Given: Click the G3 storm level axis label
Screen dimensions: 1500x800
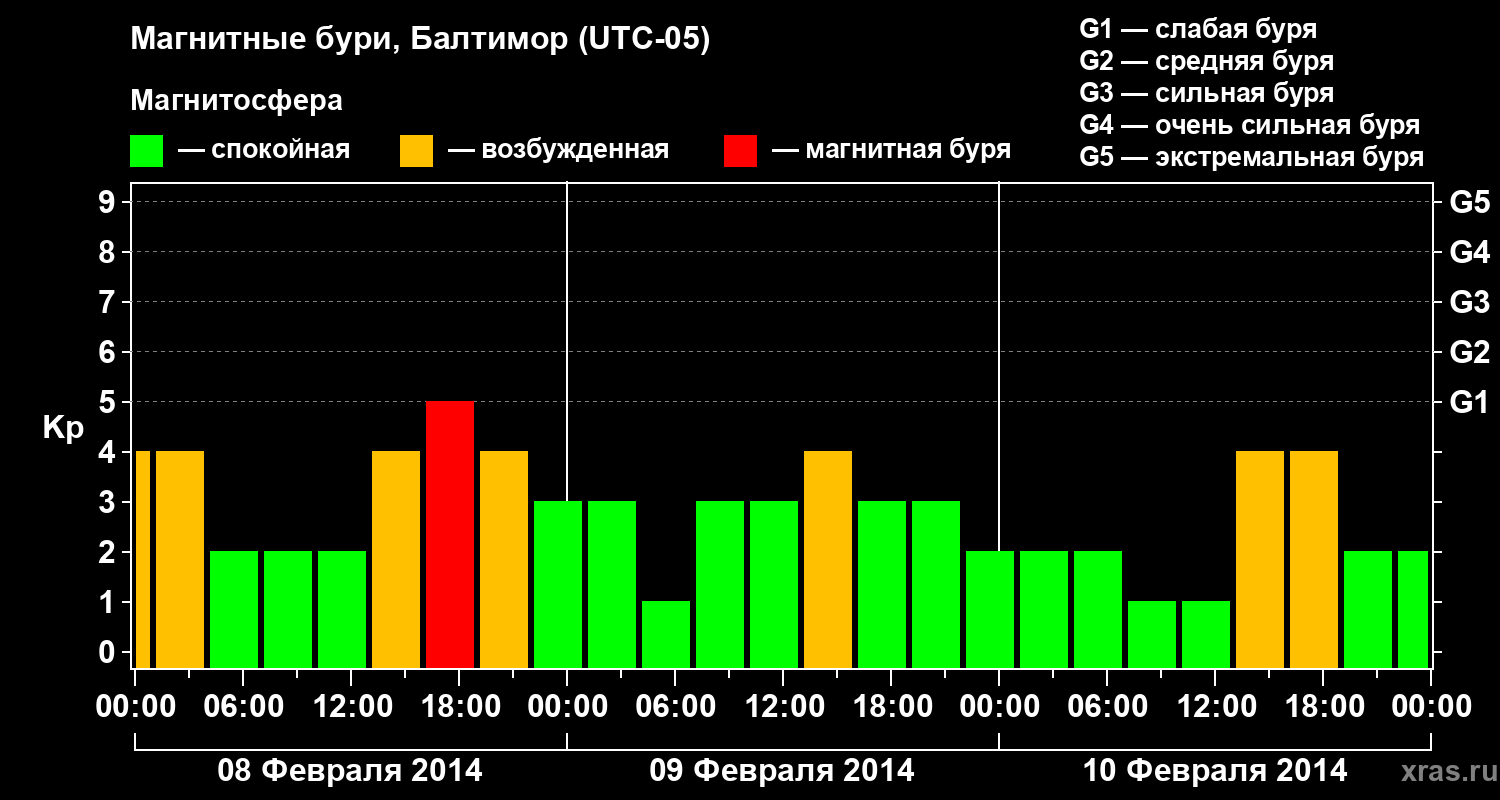Looking at the screenshot, I should coord(1469,302).
